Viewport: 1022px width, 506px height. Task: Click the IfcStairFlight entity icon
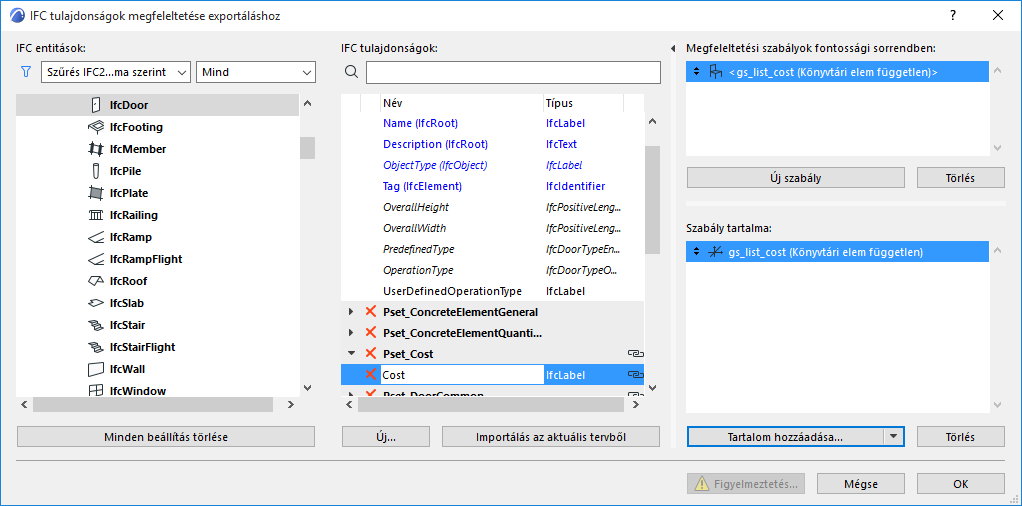pyautogui.click(x=96, y=347)
